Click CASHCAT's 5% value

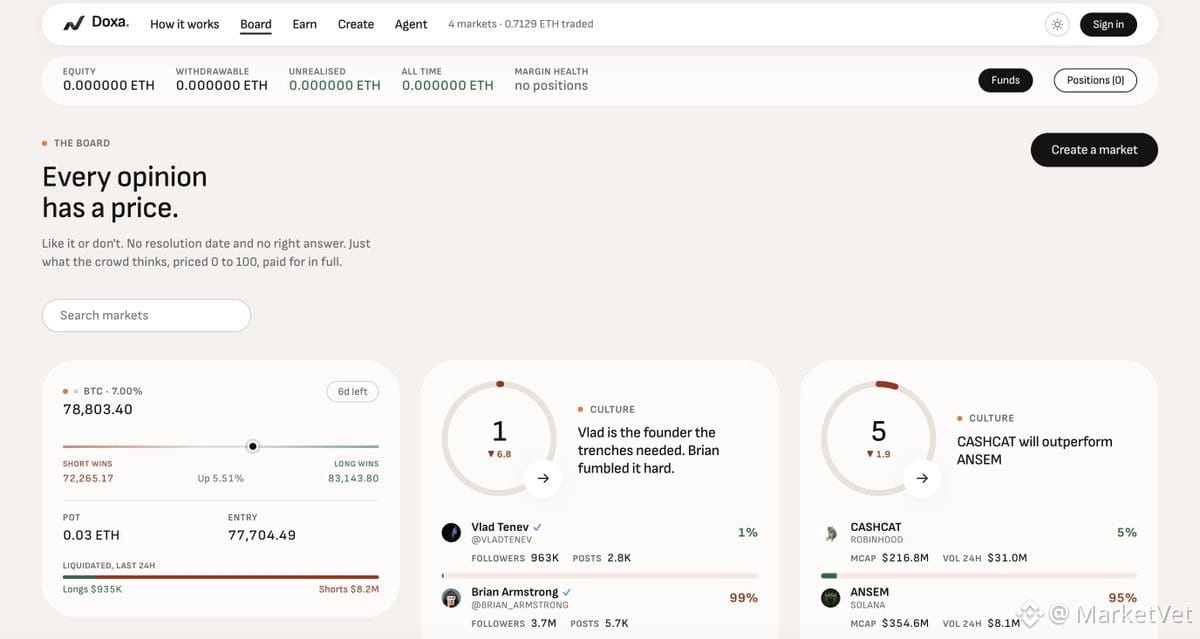(1127, 532)
